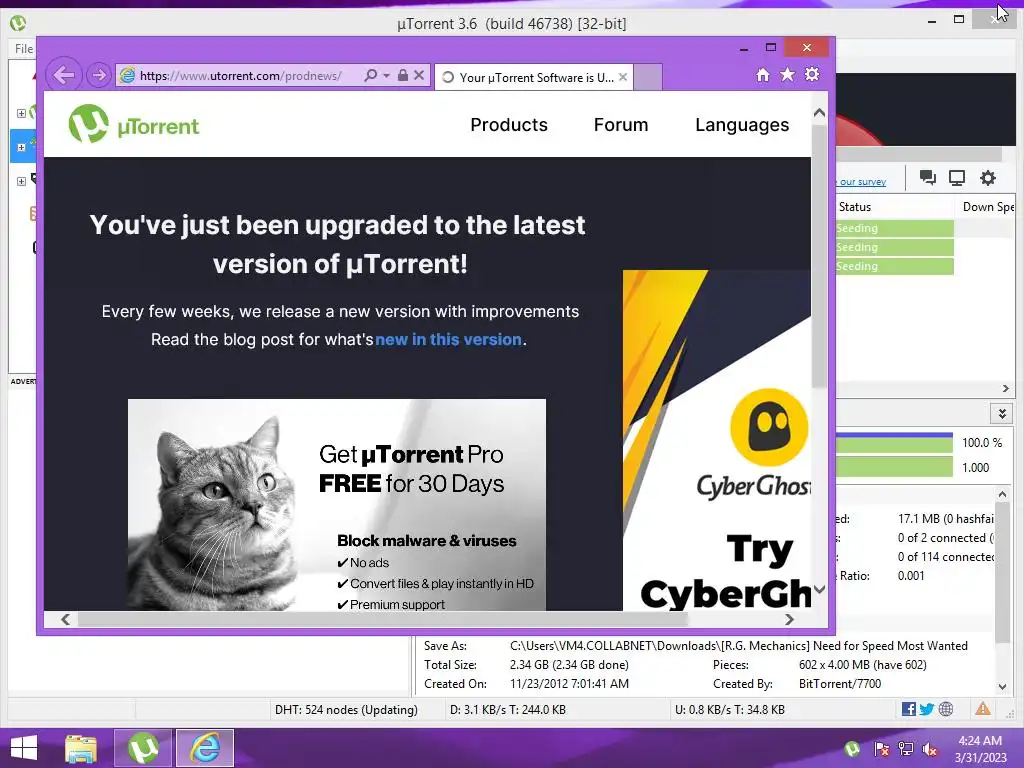Click the webpage scroll up arrow
1024x768 pixels.
[x=820, y=113]
